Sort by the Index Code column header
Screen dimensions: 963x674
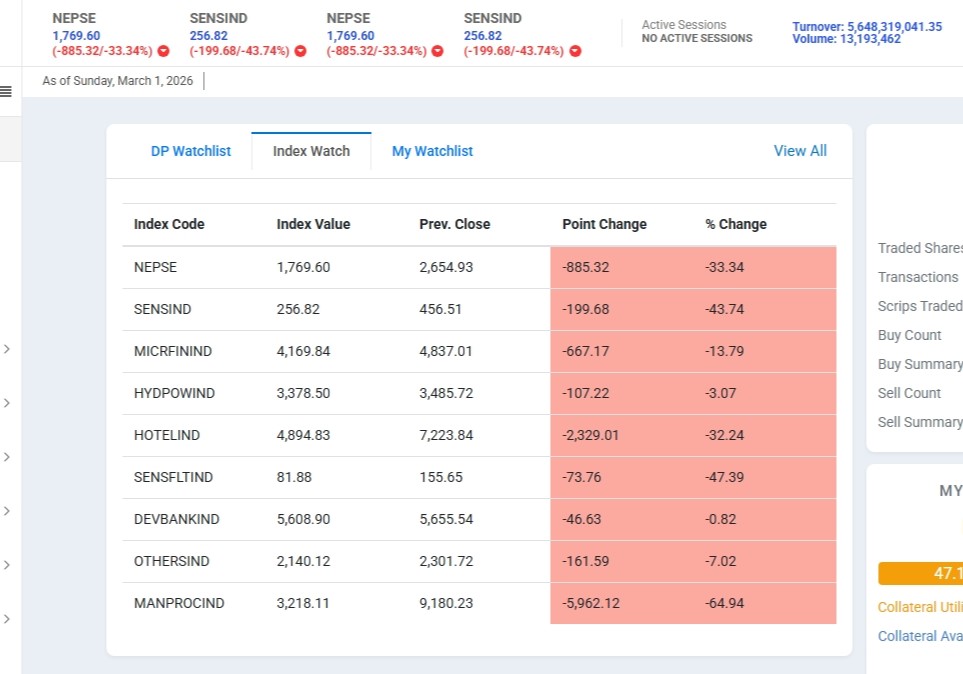click(x=169, y=224)
